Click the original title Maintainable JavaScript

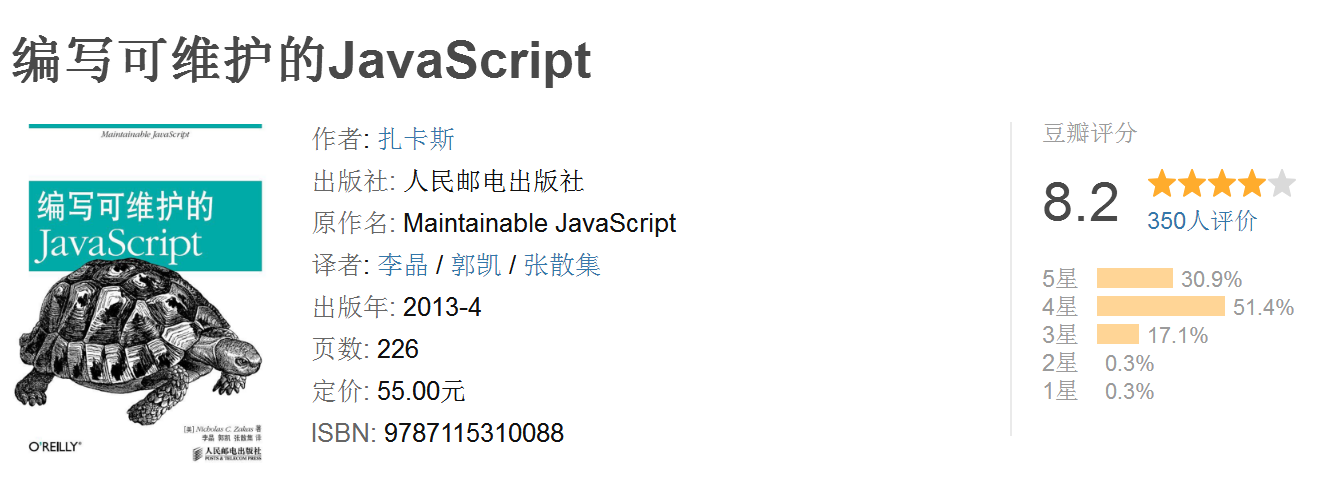(x=540, y=223)
